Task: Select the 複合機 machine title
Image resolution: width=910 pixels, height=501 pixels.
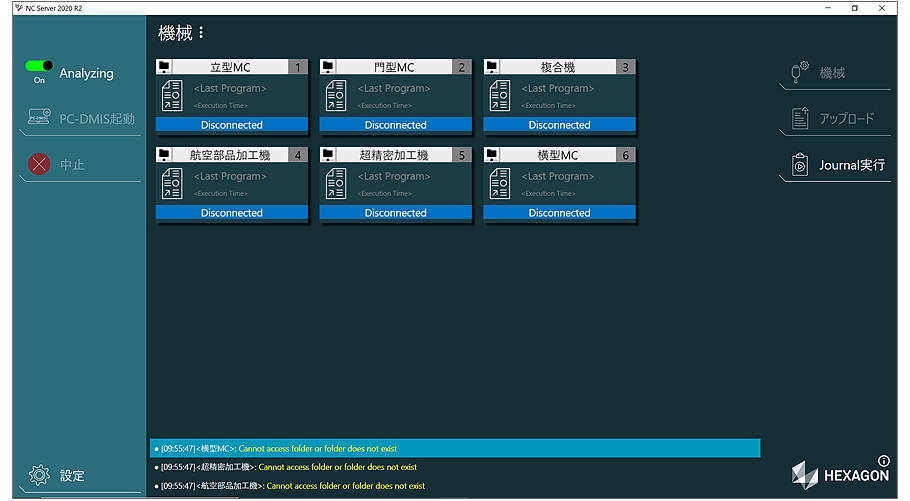Action: (x=558, y=67)
